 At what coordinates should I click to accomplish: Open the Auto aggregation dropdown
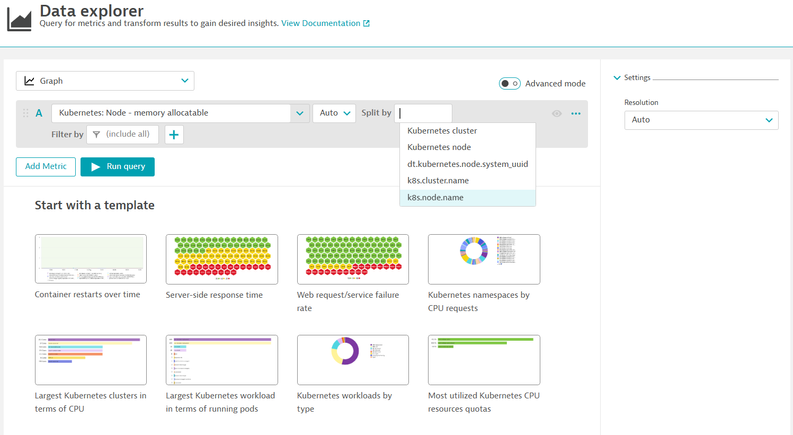tap(334, 114)
